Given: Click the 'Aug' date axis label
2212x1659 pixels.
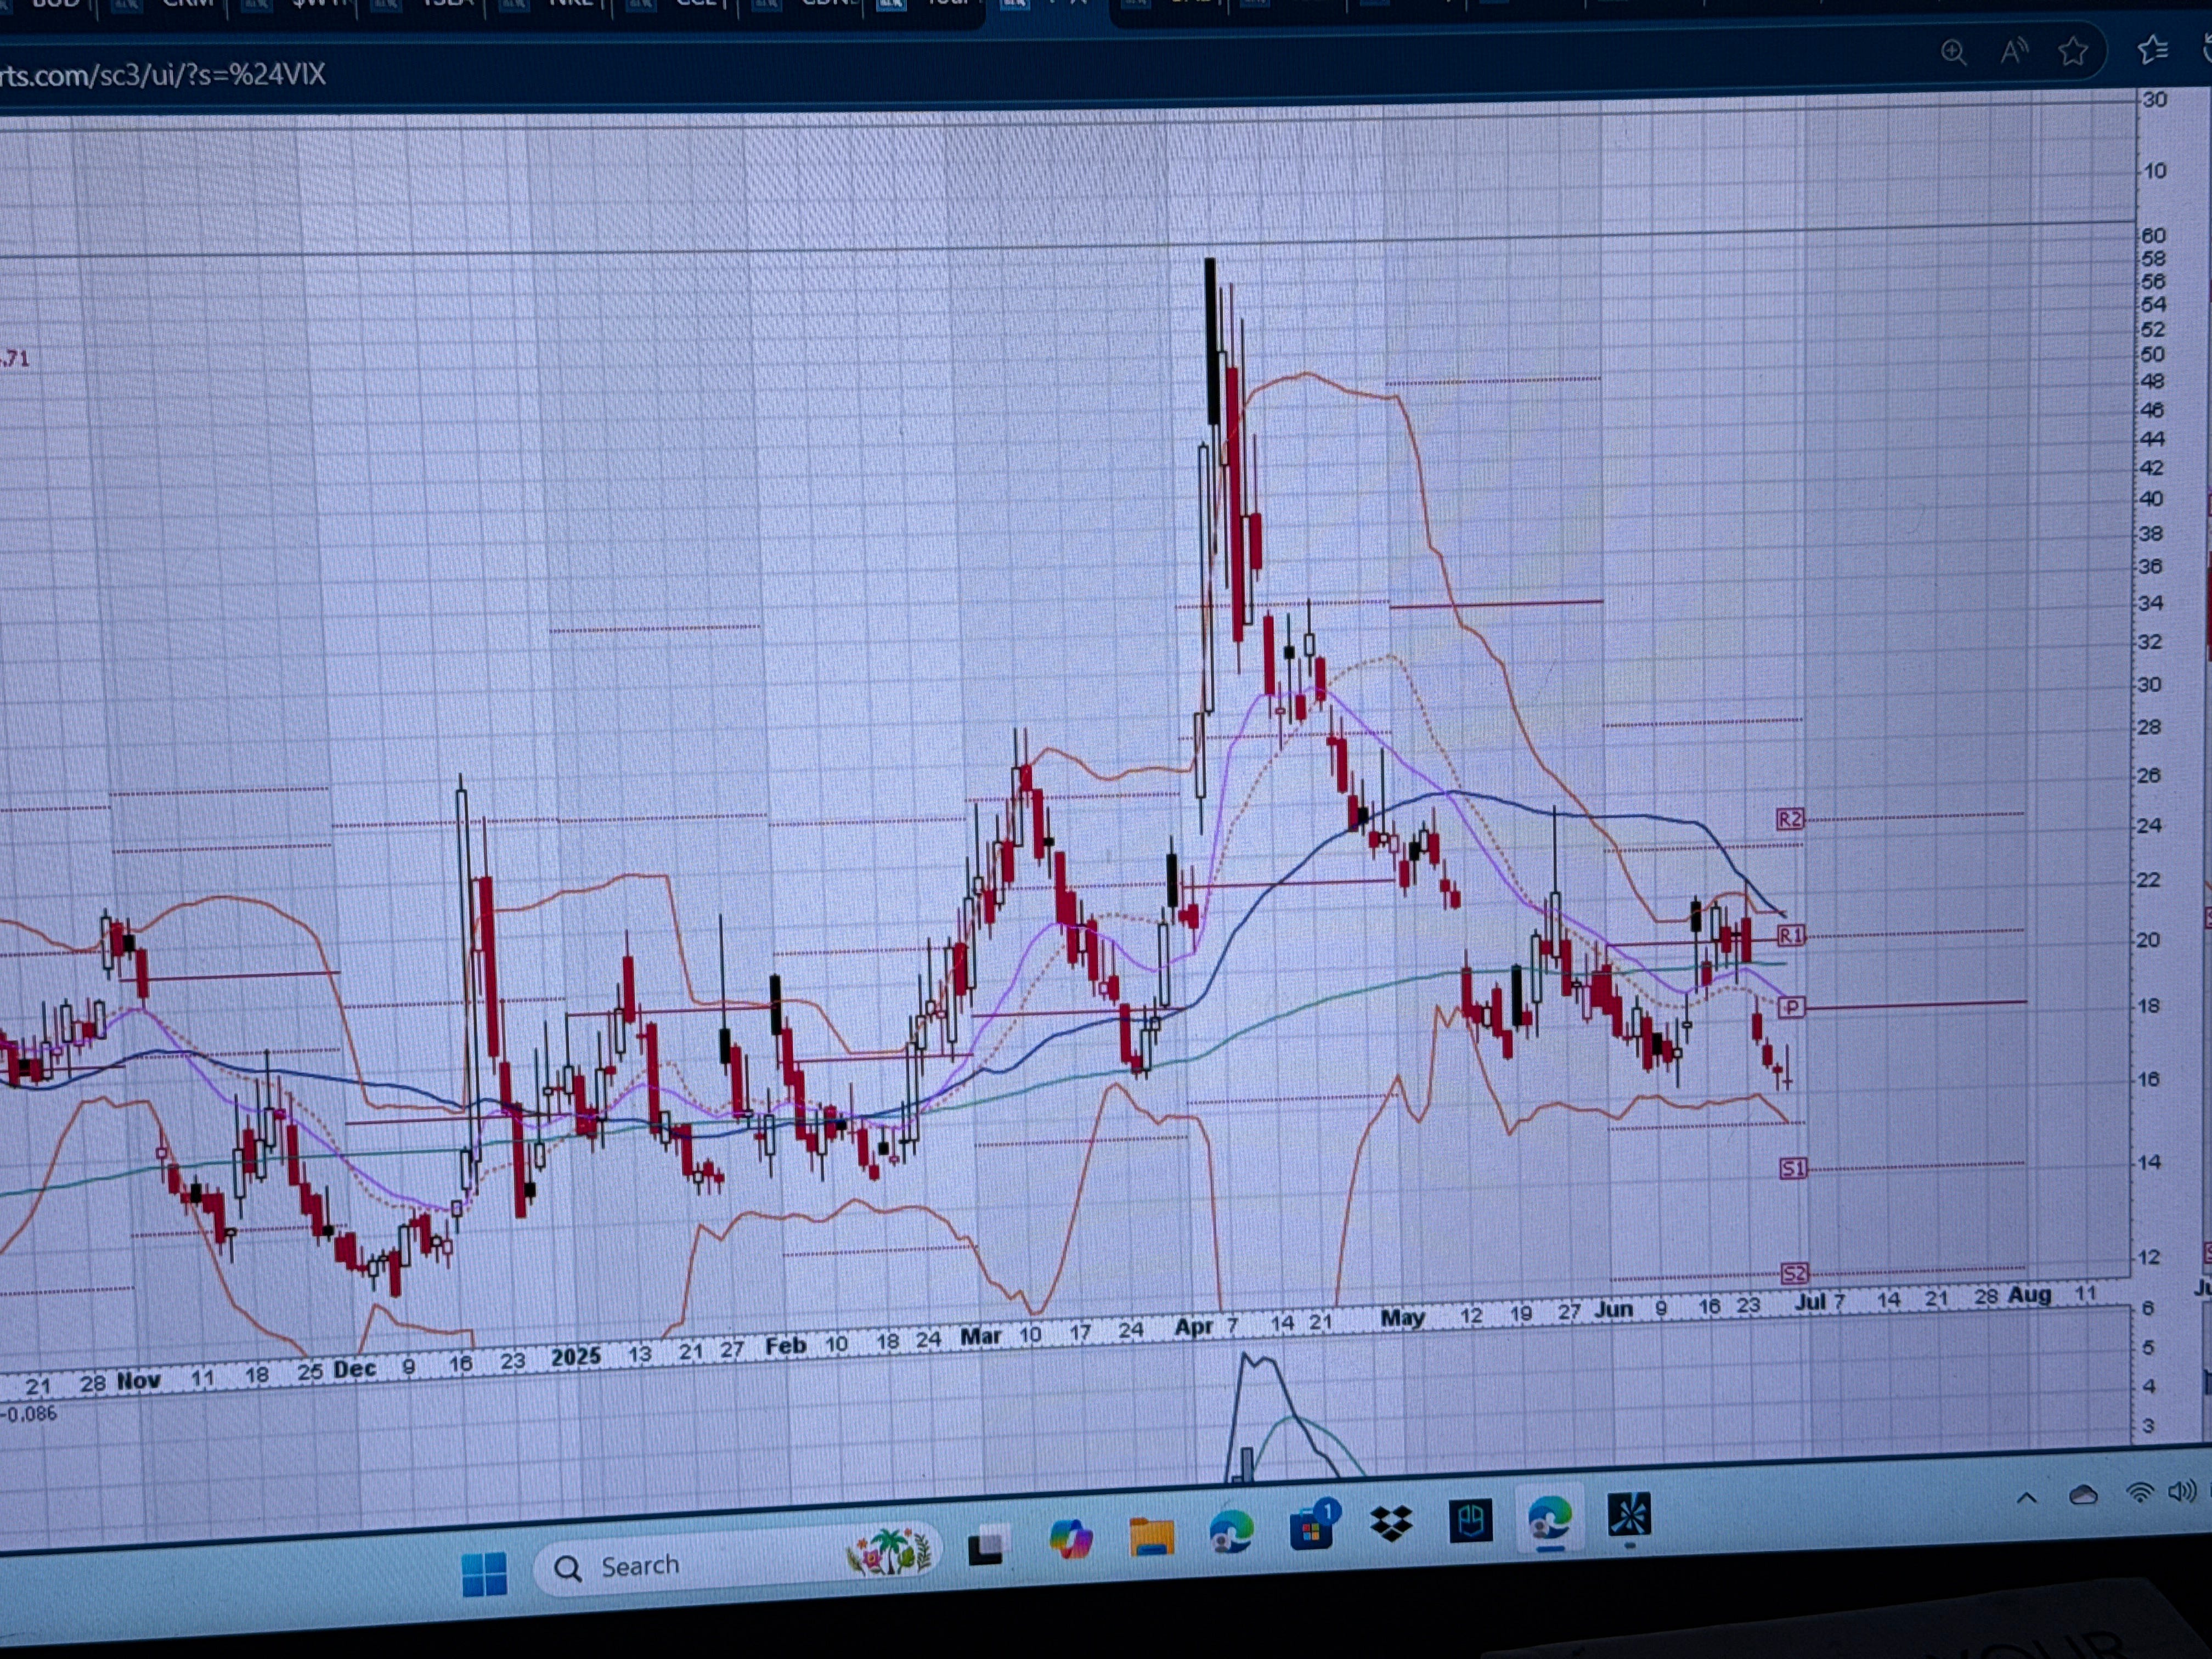Looking at the screenshot, I should [2030, 1294].
